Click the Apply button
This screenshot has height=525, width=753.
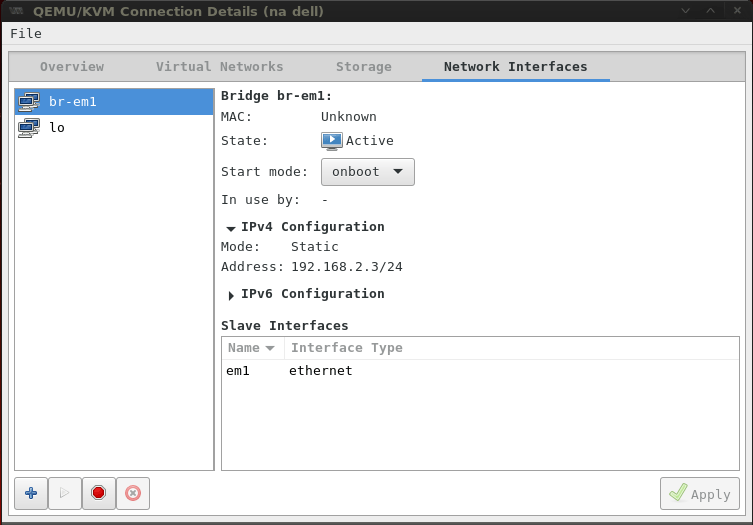click(x=700, y=493)
